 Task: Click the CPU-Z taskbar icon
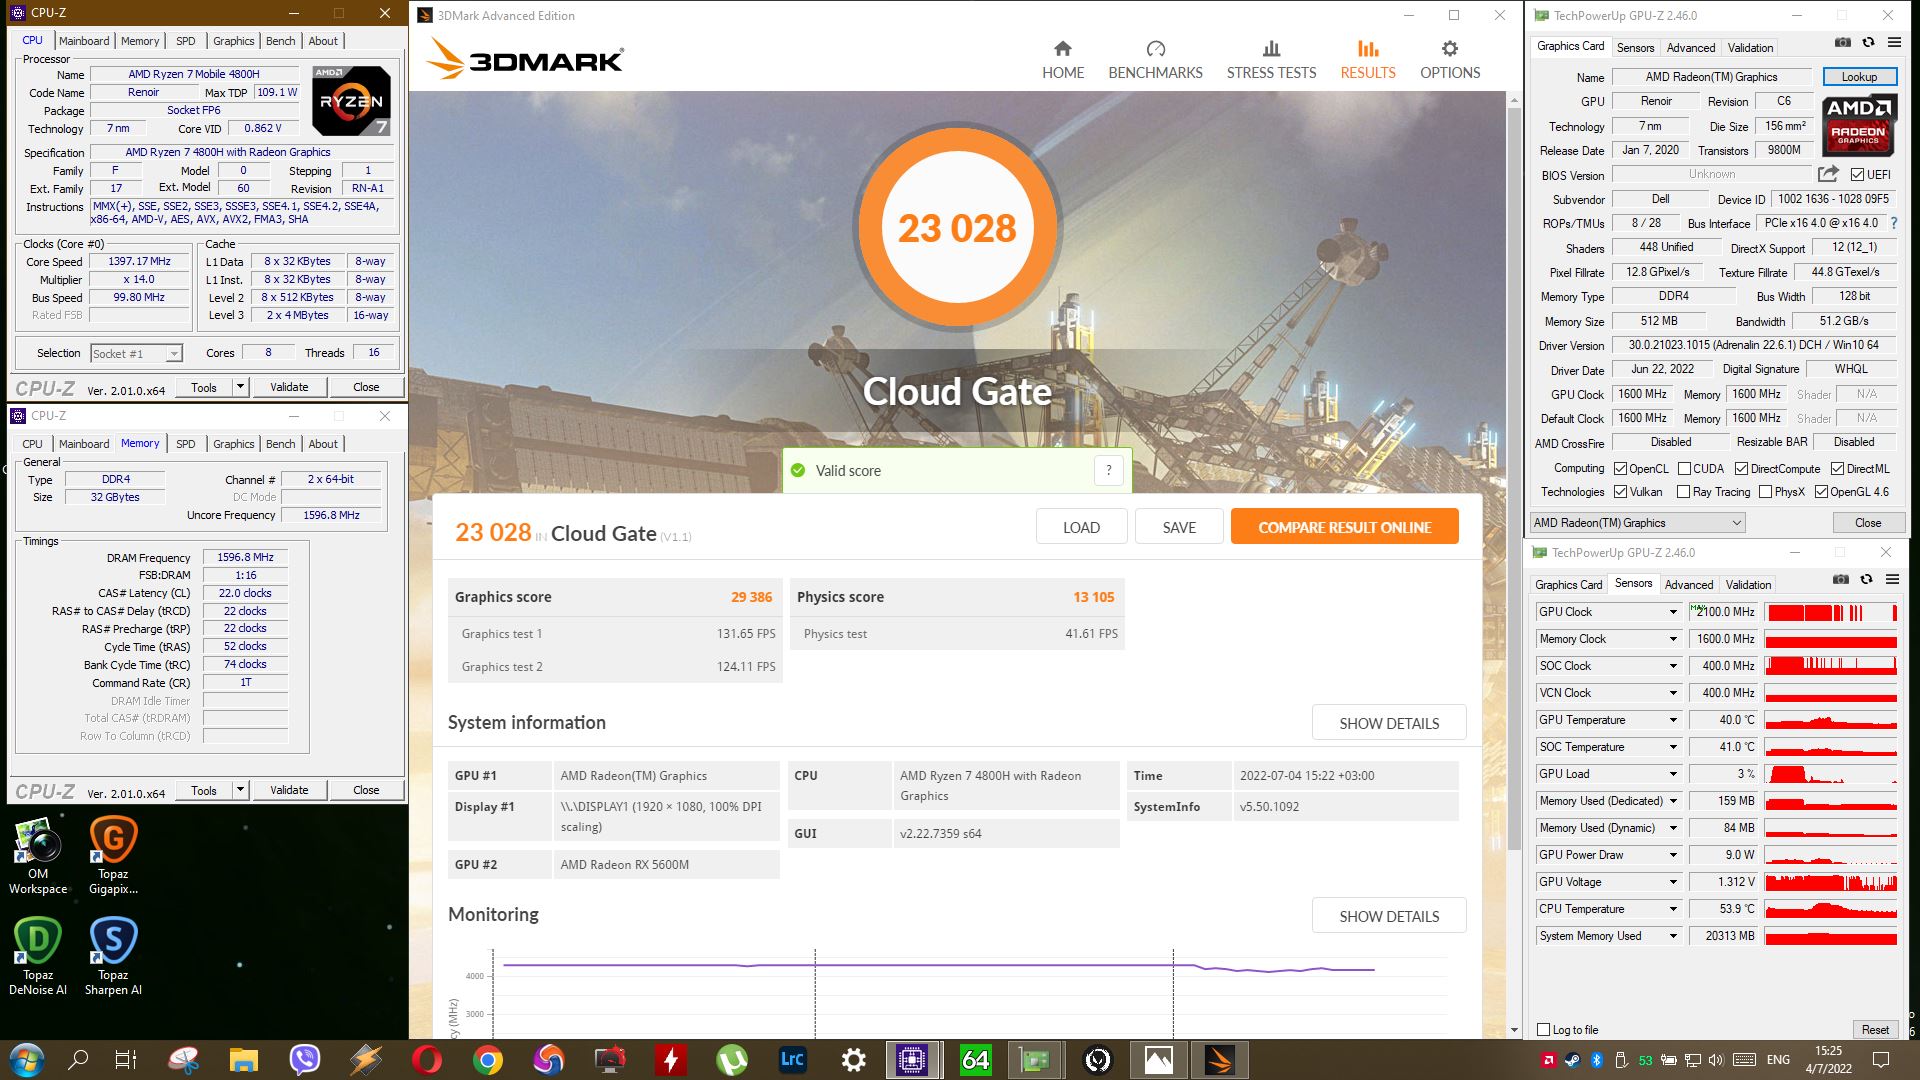click(x=912, y=1060)
